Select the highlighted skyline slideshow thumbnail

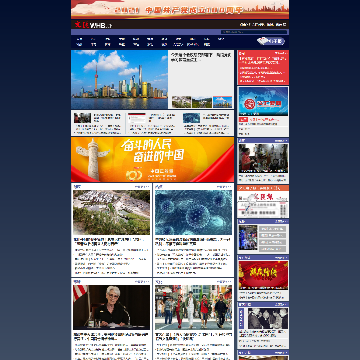click(x=223, y=102)
